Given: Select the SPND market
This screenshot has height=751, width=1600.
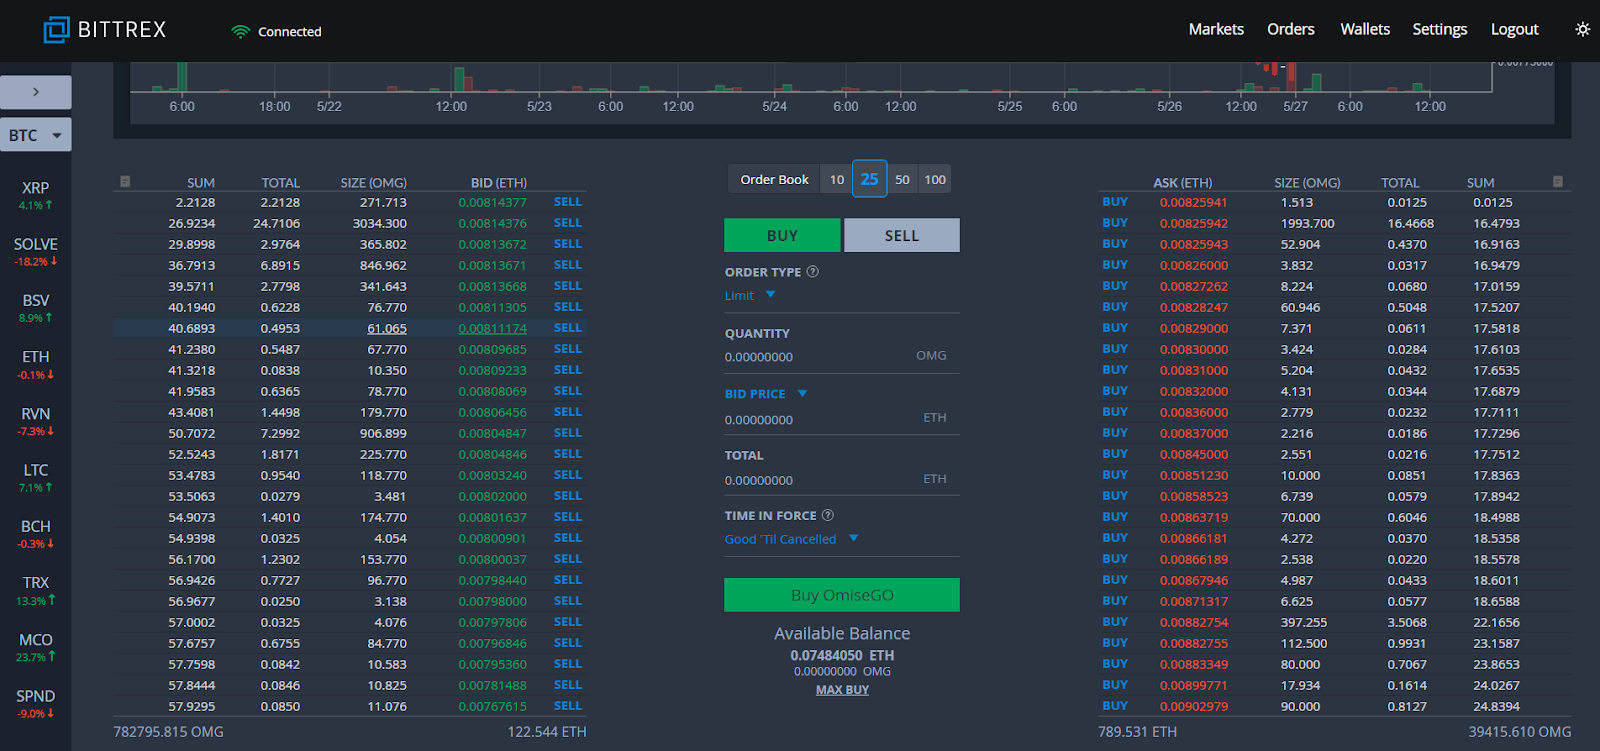Looking at the screenshot, I should [x=36, y=703].
